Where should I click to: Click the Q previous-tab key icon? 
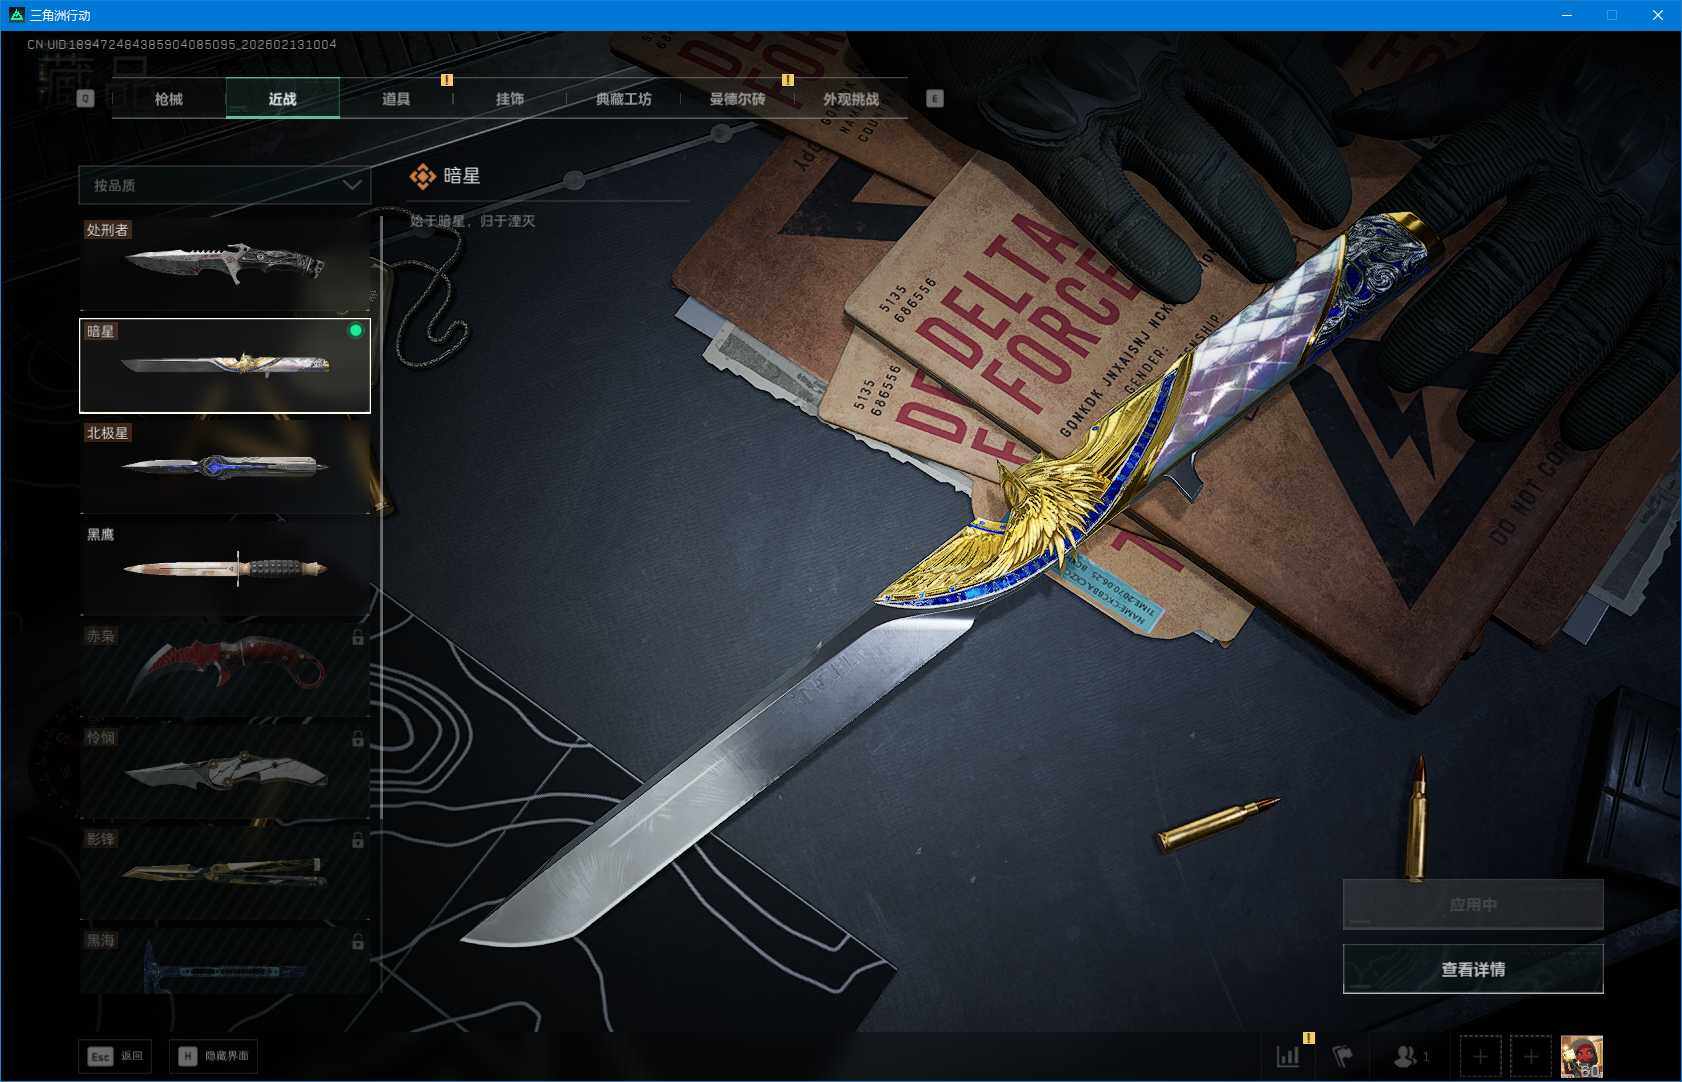coord(85,98)
